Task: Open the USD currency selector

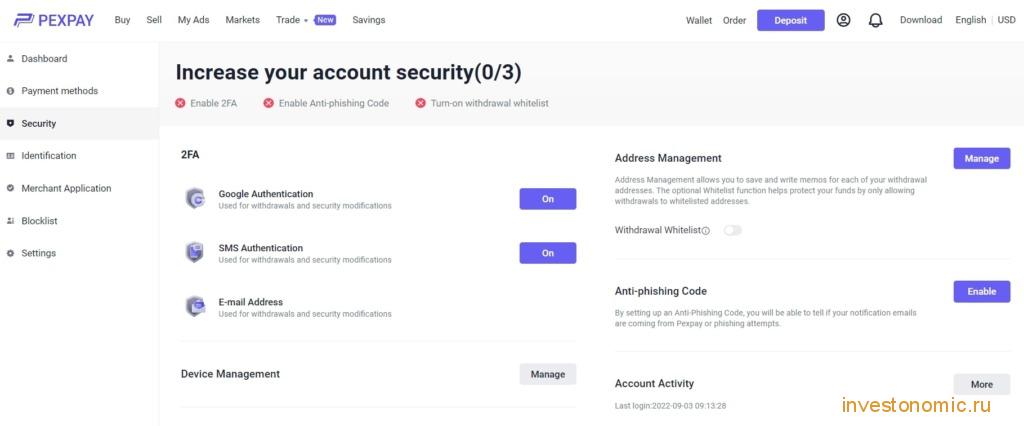Action: tap(1006, 20)
